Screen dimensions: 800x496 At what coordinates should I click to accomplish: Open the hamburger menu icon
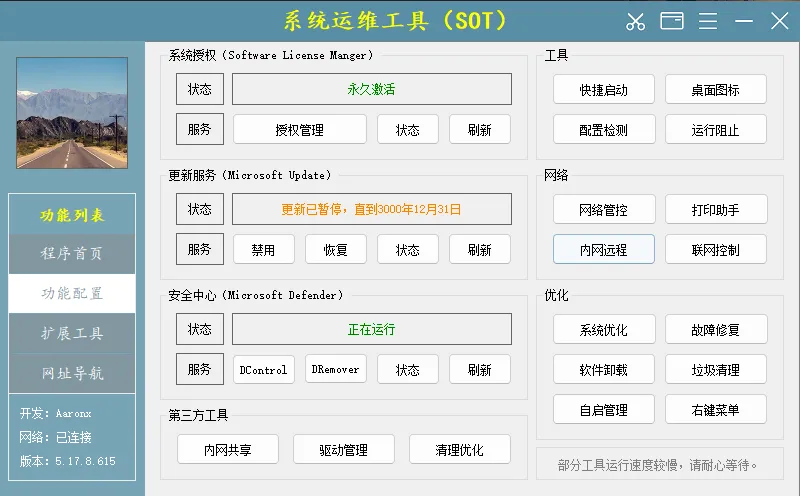coord(708,21)
